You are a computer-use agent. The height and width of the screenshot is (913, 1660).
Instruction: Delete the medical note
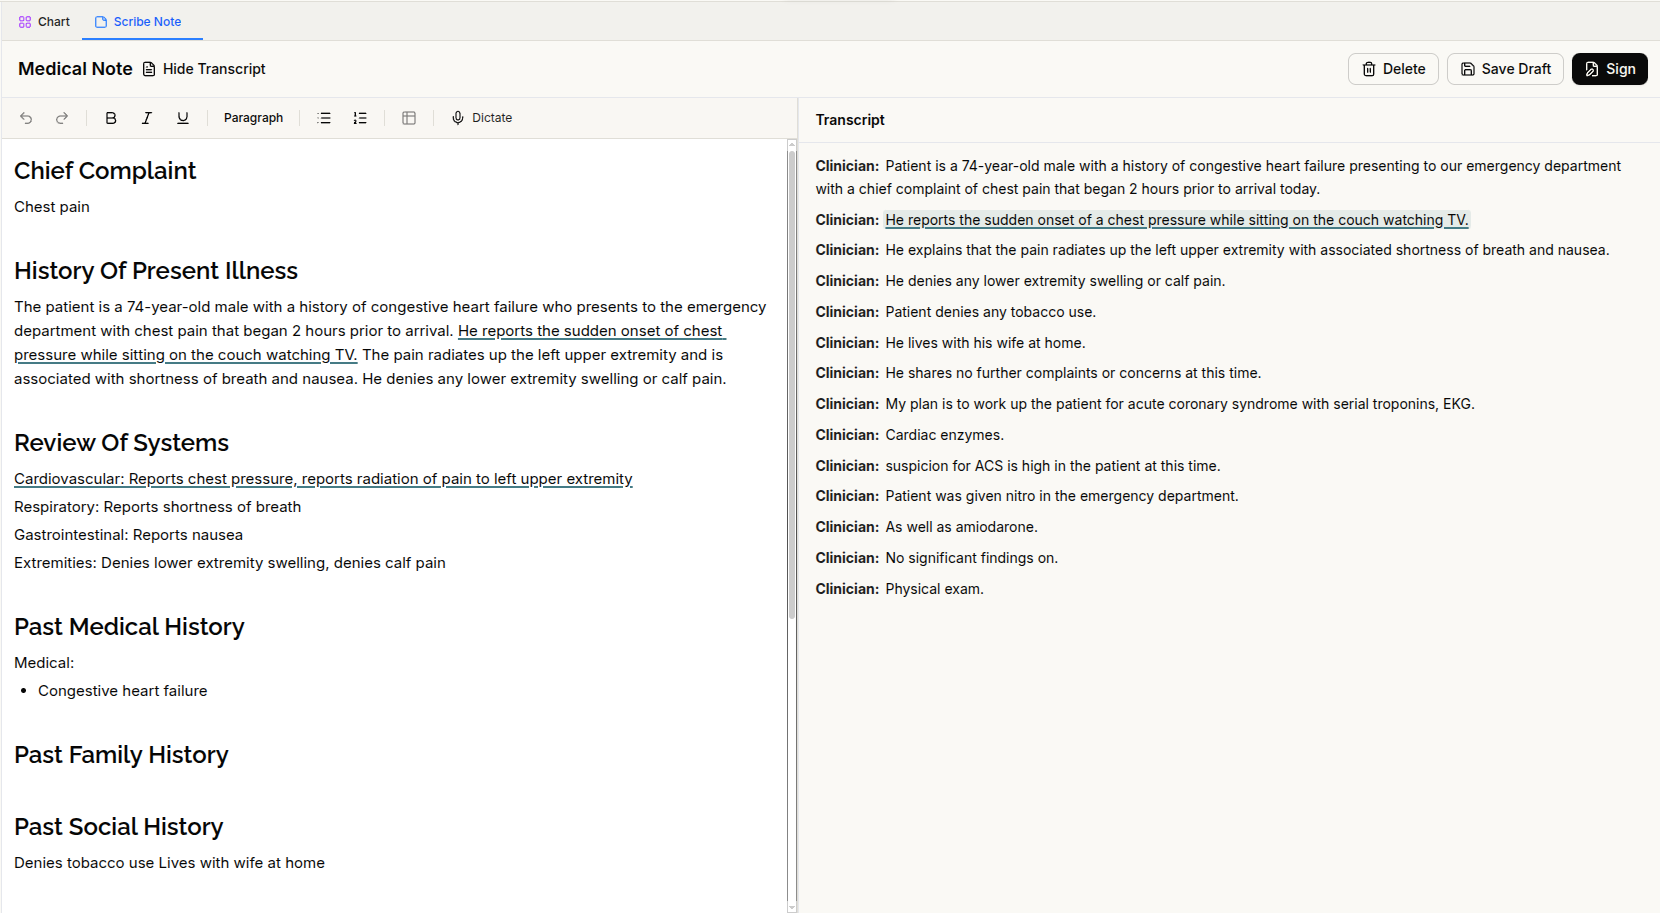pos(1393,69)
